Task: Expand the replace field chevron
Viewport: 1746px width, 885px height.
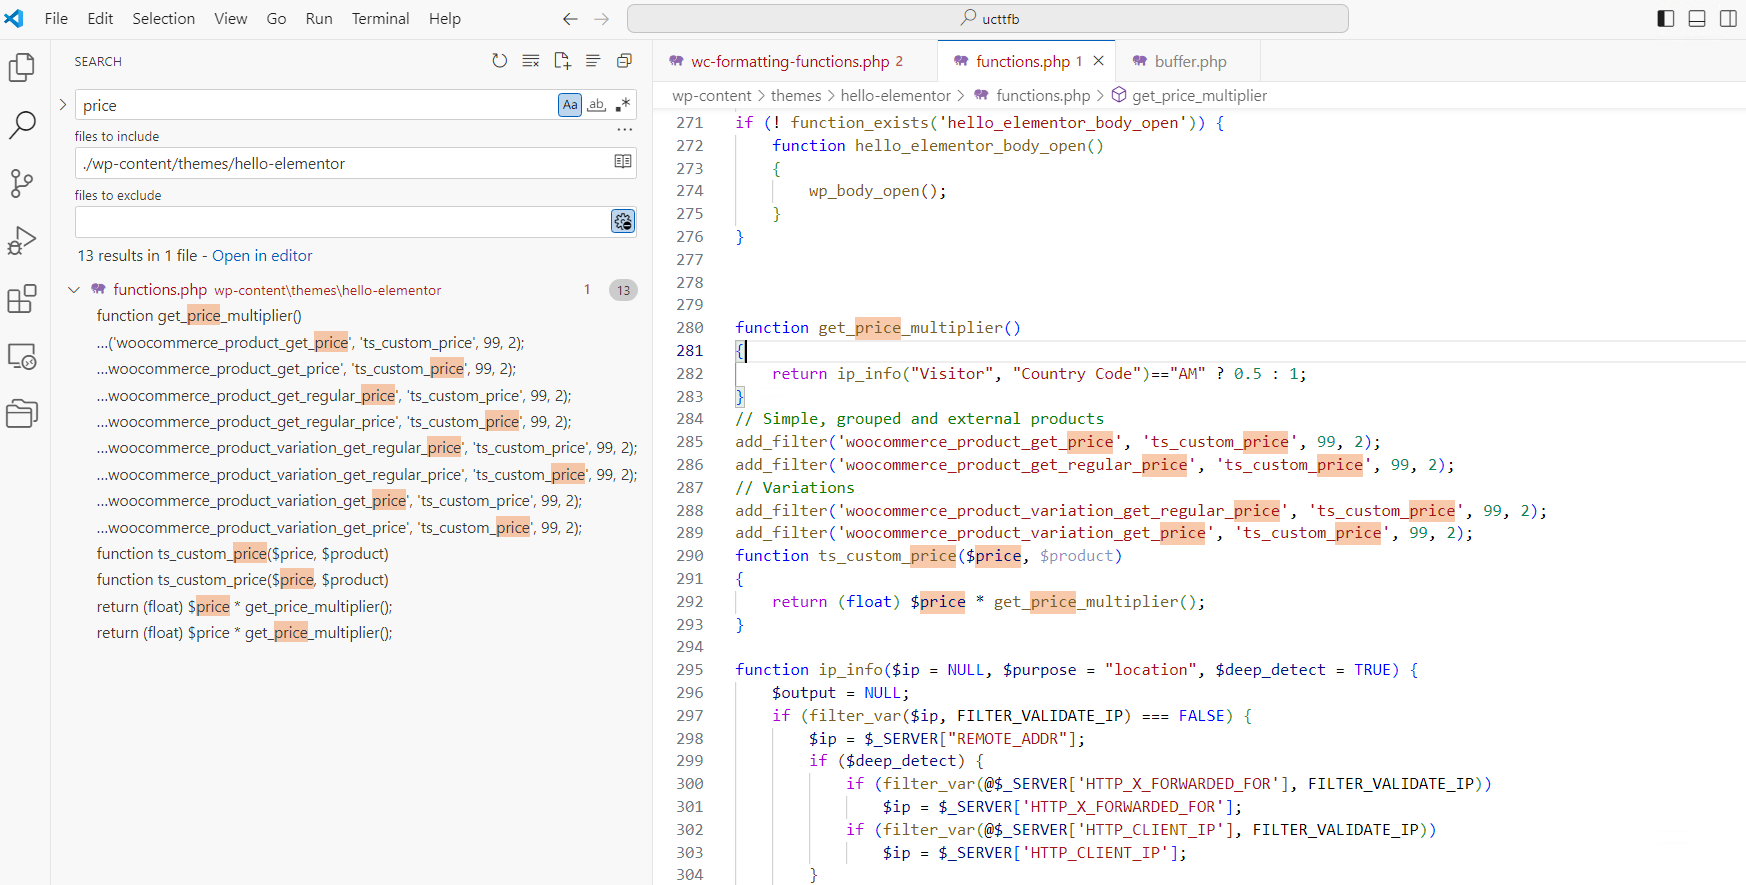Action: 62,104
